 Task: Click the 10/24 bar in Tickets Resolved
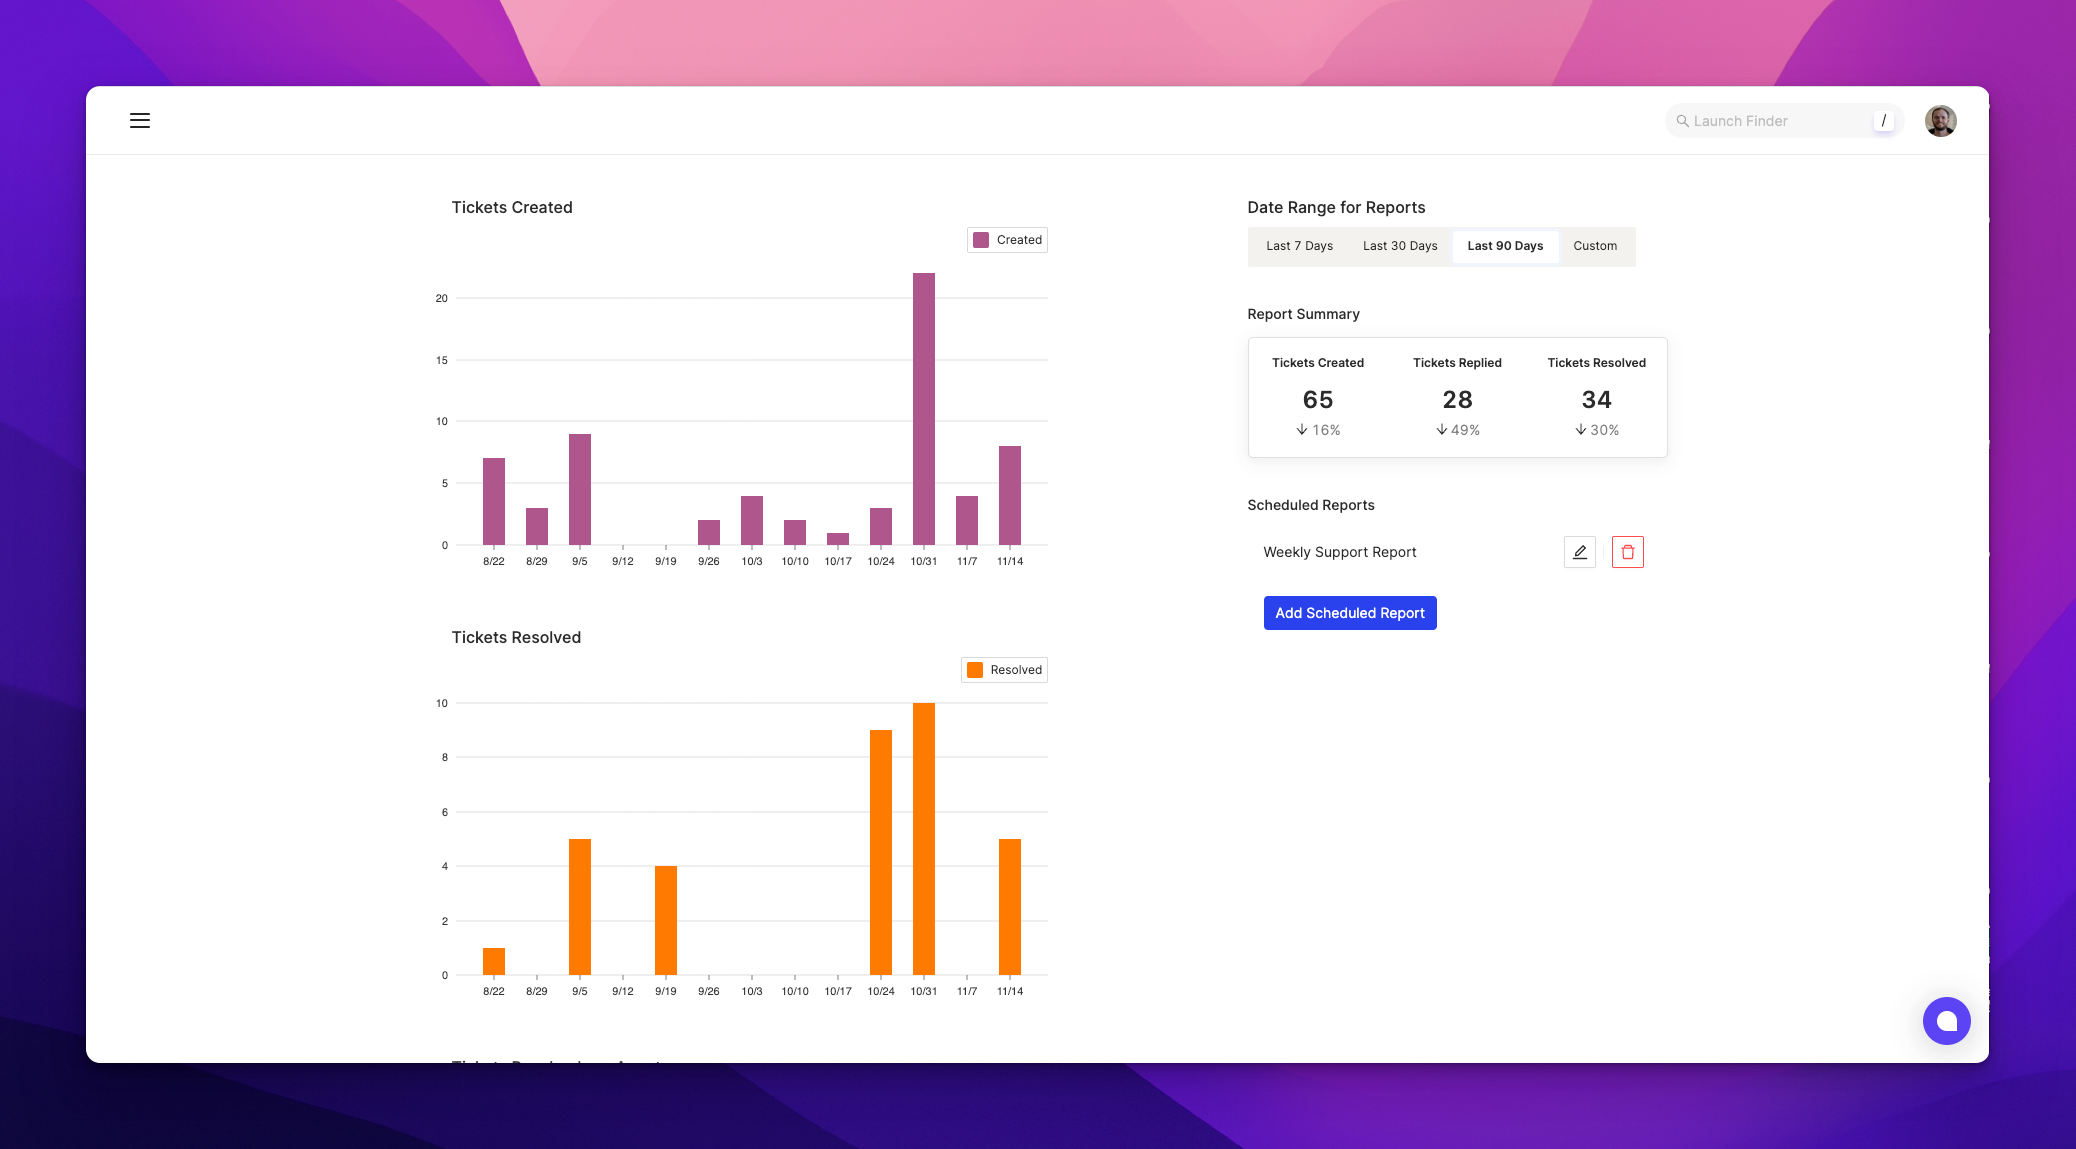pos(880,852)
